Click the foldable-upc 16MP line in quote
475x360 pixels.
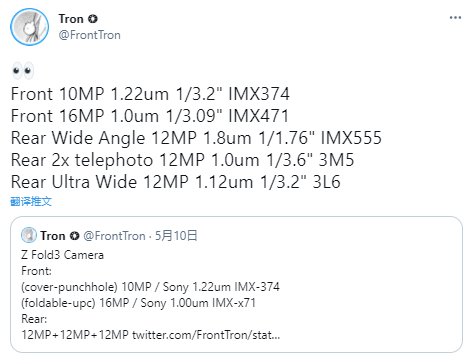138,303
